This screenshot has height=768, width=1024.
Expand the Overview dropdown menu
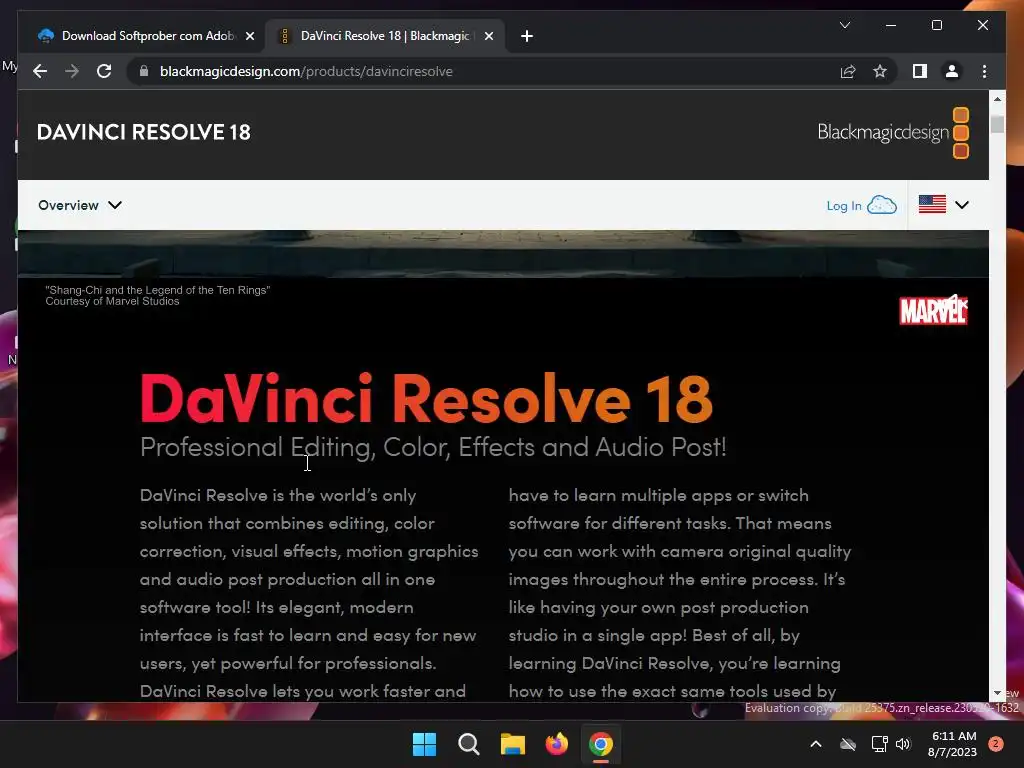point(80,205)
